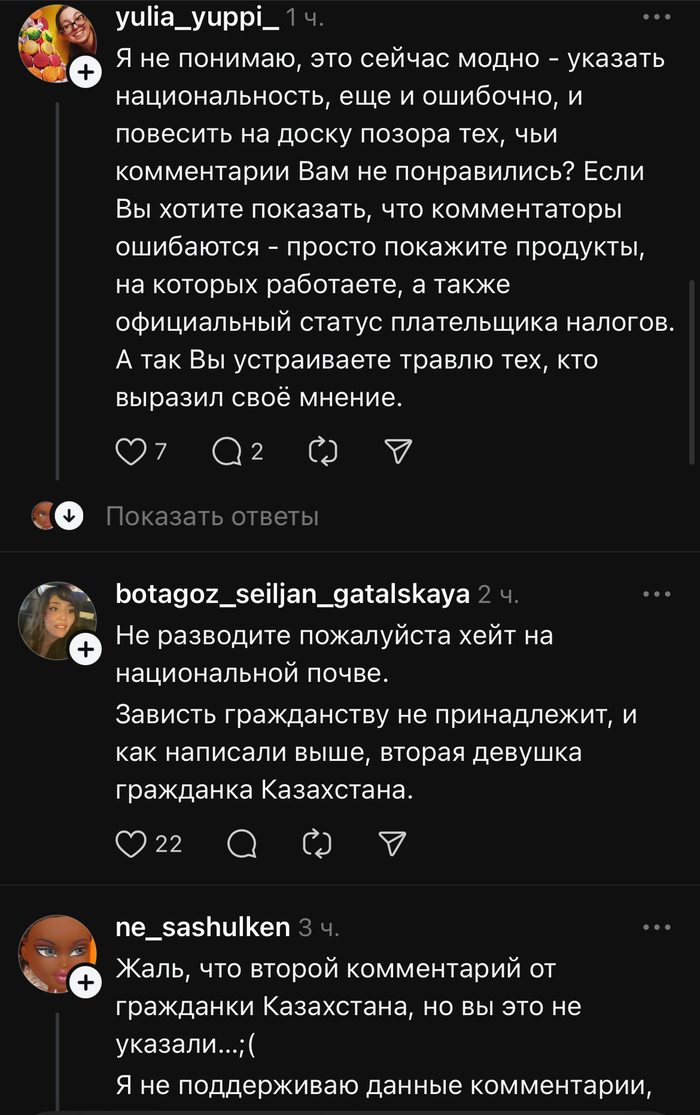Open more options for yulia_yuppi_'s comment
This screenshot has height=1115, width=700.
(656, 18)
